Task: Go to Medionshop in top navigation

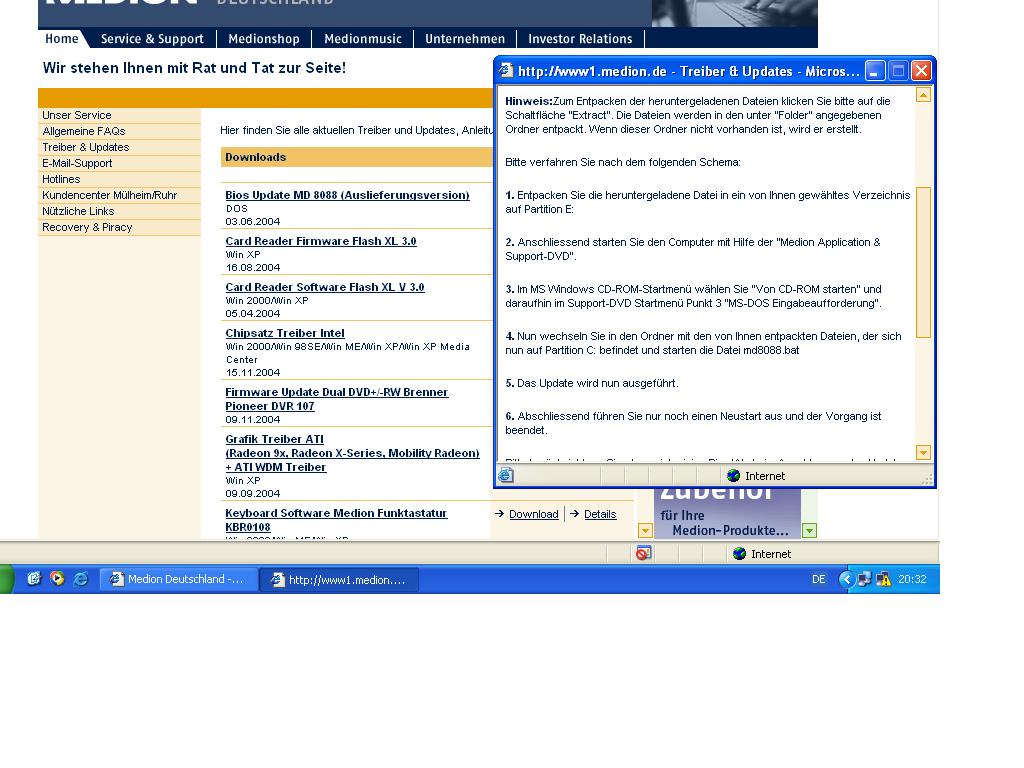Action: pos(264,39)
